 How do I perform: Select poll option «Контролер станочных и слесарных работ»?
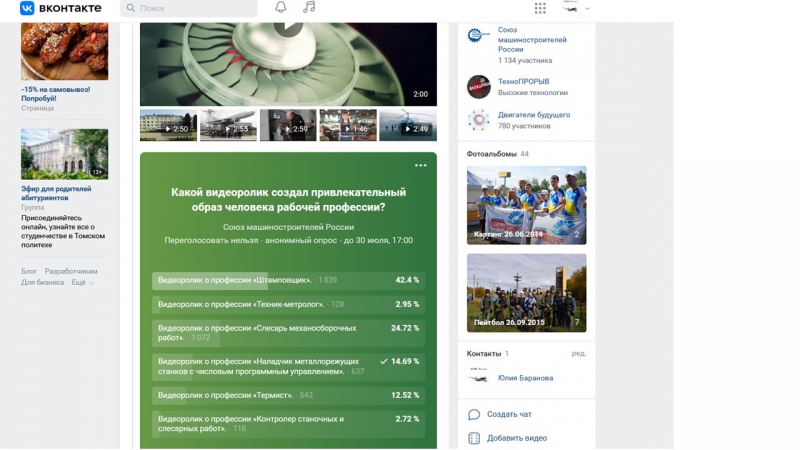tap(288, 424)
